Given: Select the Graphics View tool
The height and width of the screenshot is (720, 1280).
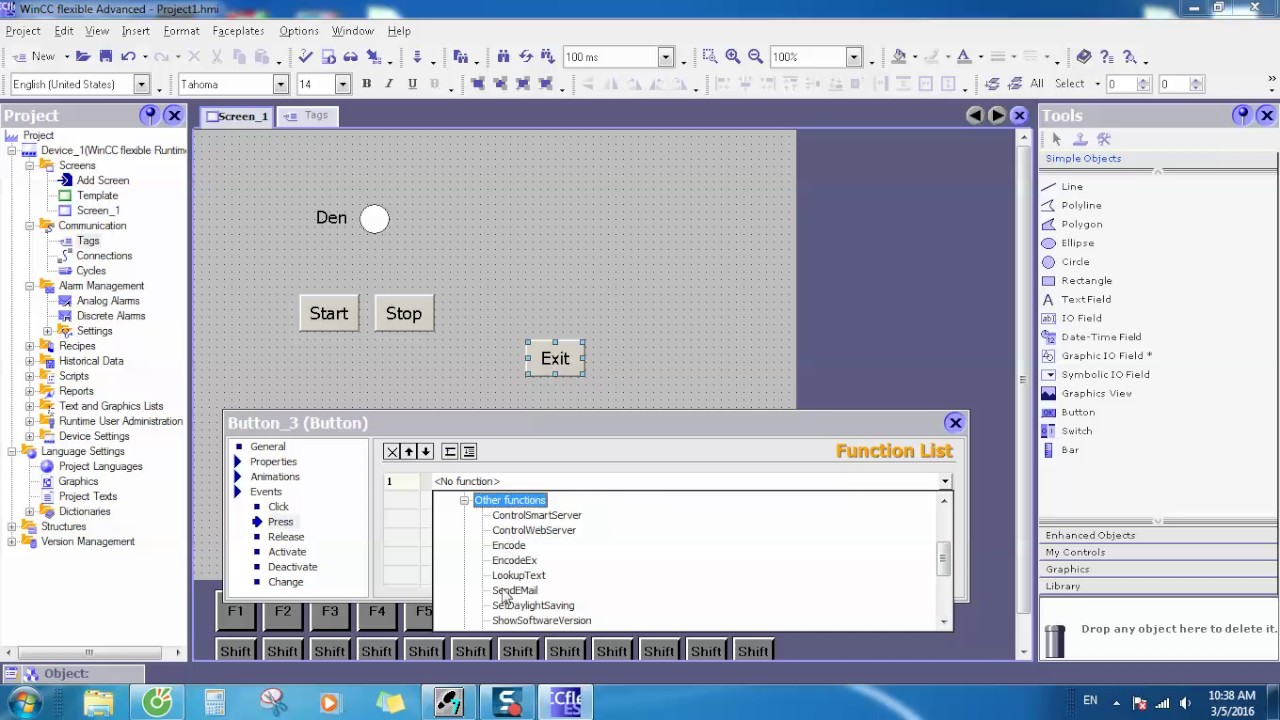Looking at the screenshot, I should 1096,393.
